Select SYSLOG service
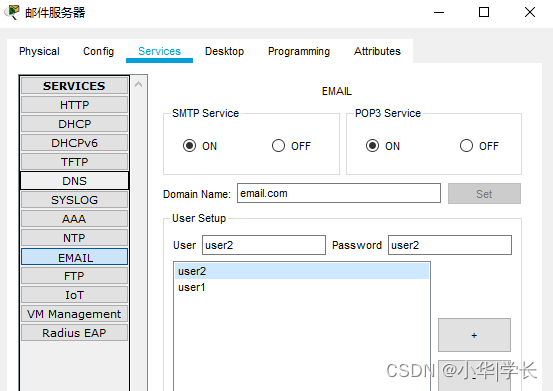553x391 pixels. click(74, 200)
